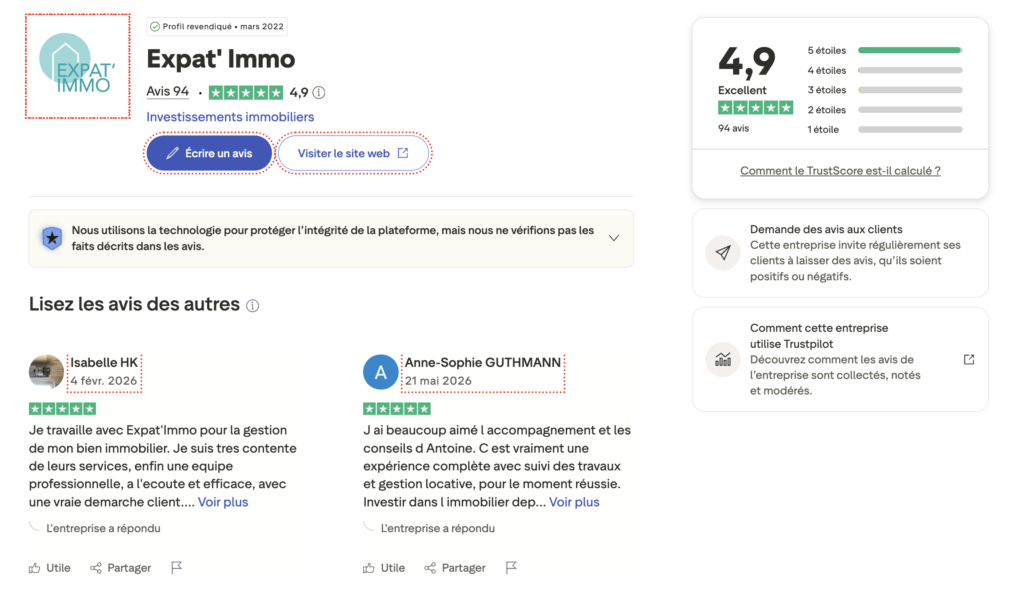Click the date 21 mai 2026
The width and height of the screenshot is (1024, 597).
(x=438, y=381)
